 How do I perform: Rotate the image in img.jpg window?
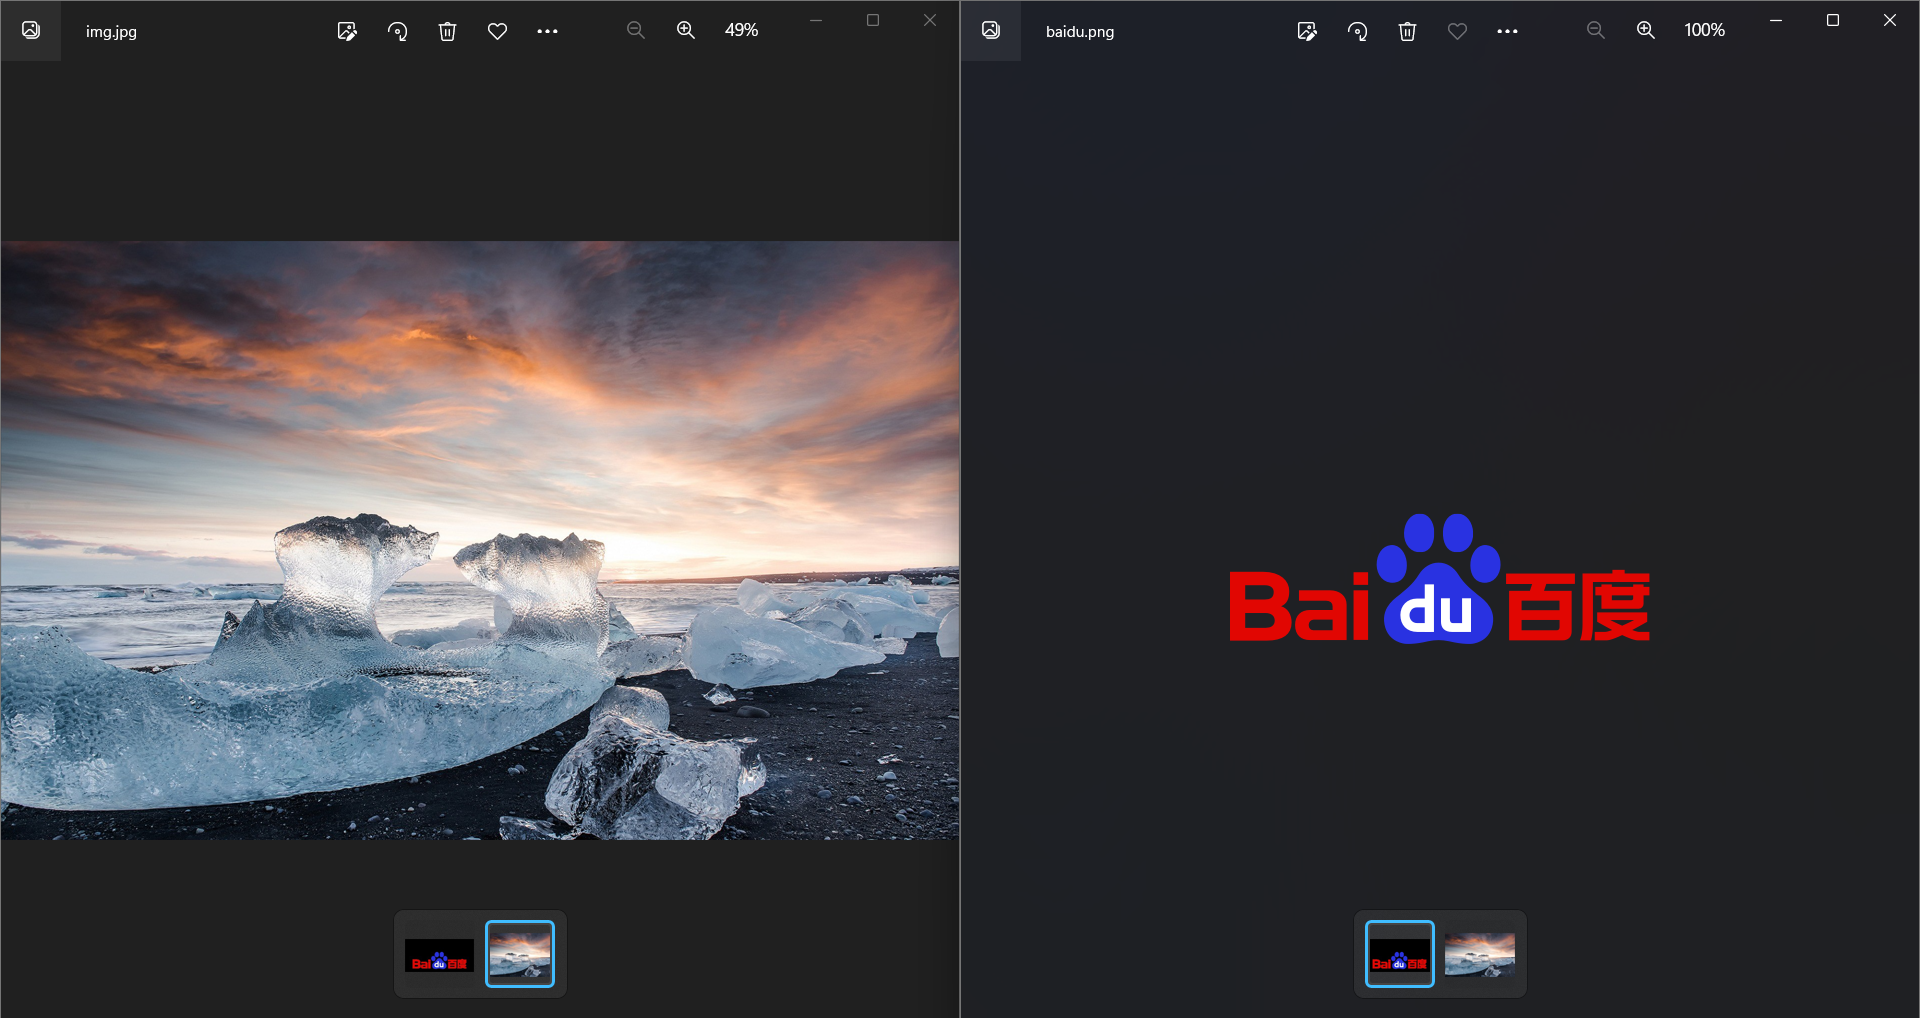397,31
